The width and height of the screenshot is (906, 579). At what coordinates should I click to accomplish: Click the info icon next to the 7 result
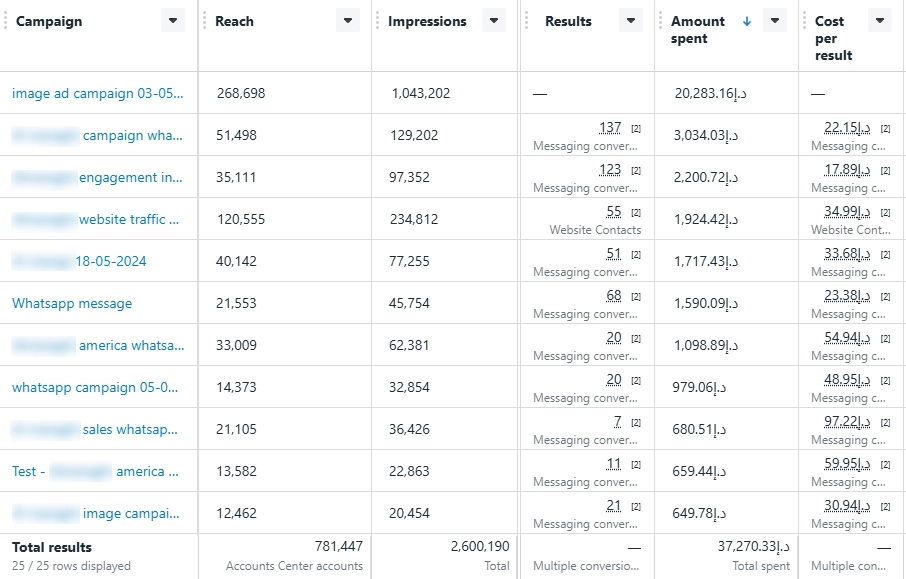tap(635, 422)
